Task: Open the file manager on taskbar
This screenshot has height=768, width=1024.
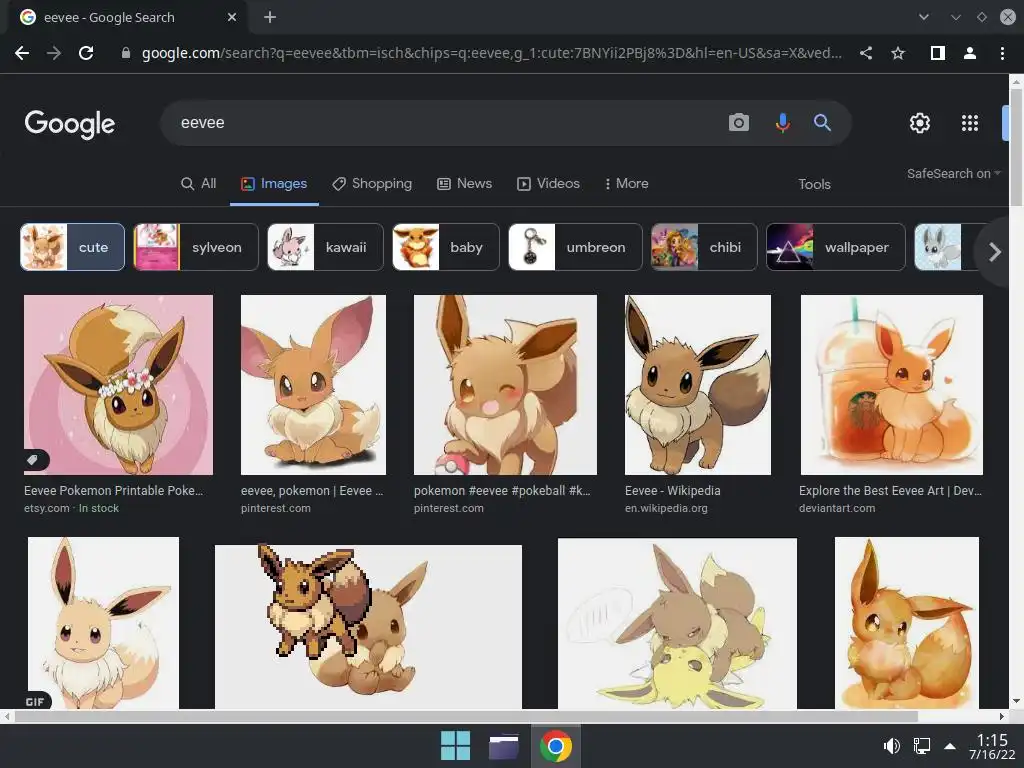Action: 504,746
